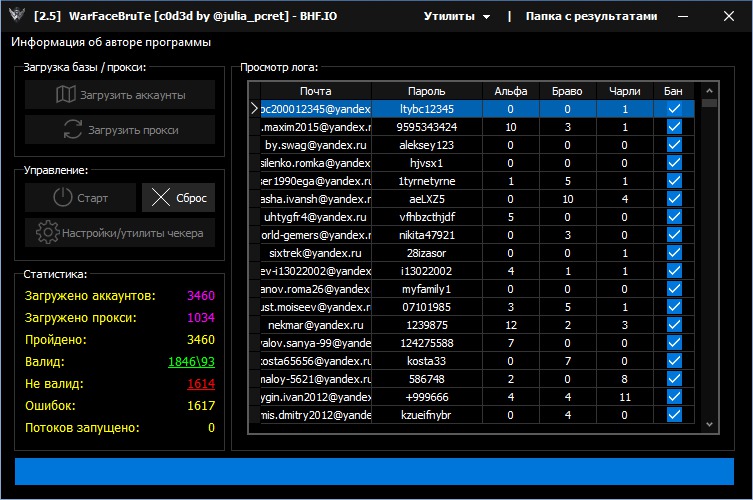
Task: Click the log table scroll-down arrow
Action: (x=709, y=425)
